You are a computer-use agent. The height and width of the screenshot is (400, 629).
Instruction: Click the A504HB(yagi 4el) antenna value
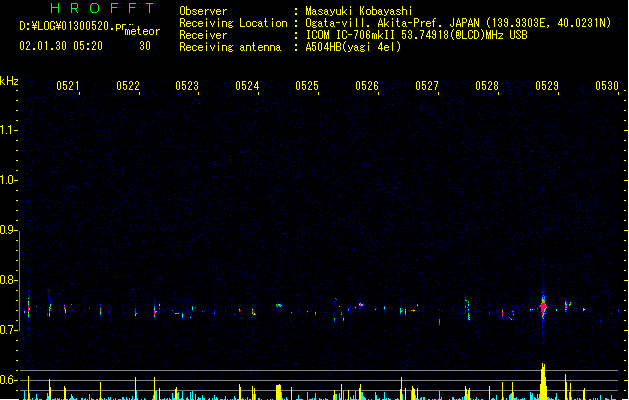(x=353, y=47)
